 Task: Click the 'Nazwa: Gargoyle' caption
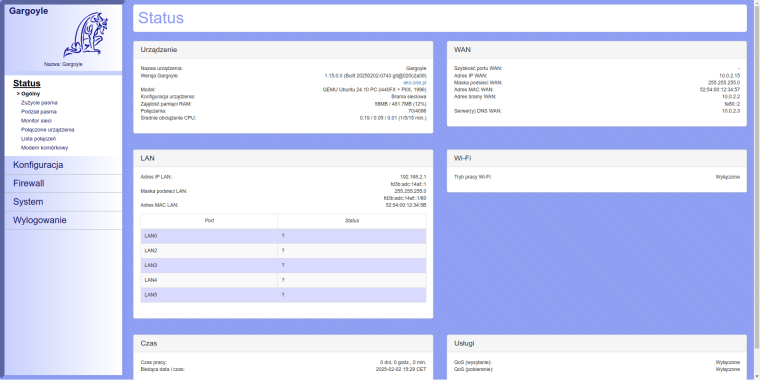pyautogui.click(x=63, y=64)
